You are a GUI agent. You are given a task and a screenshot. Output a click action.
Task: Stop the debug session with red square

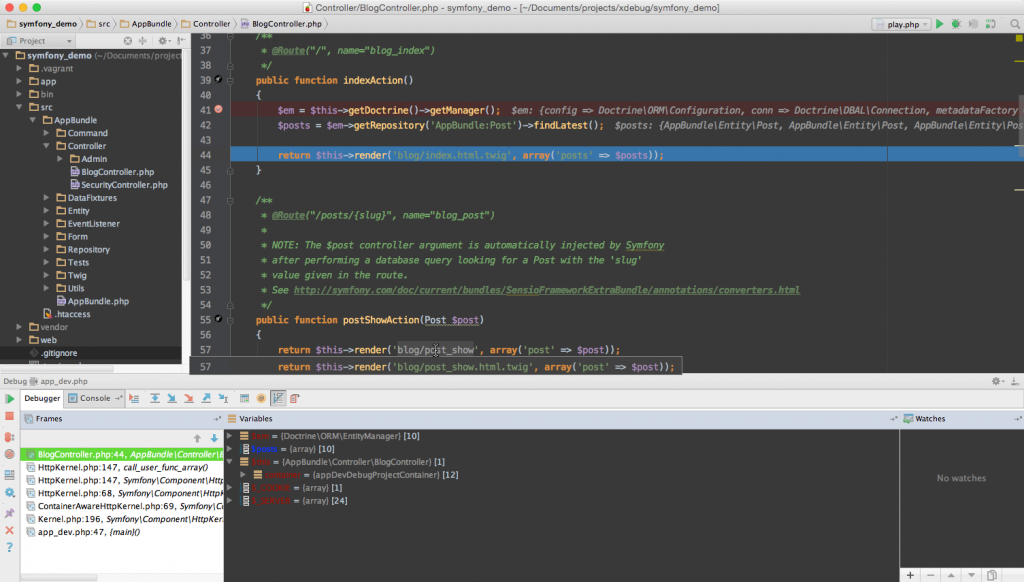click(9, 416)
